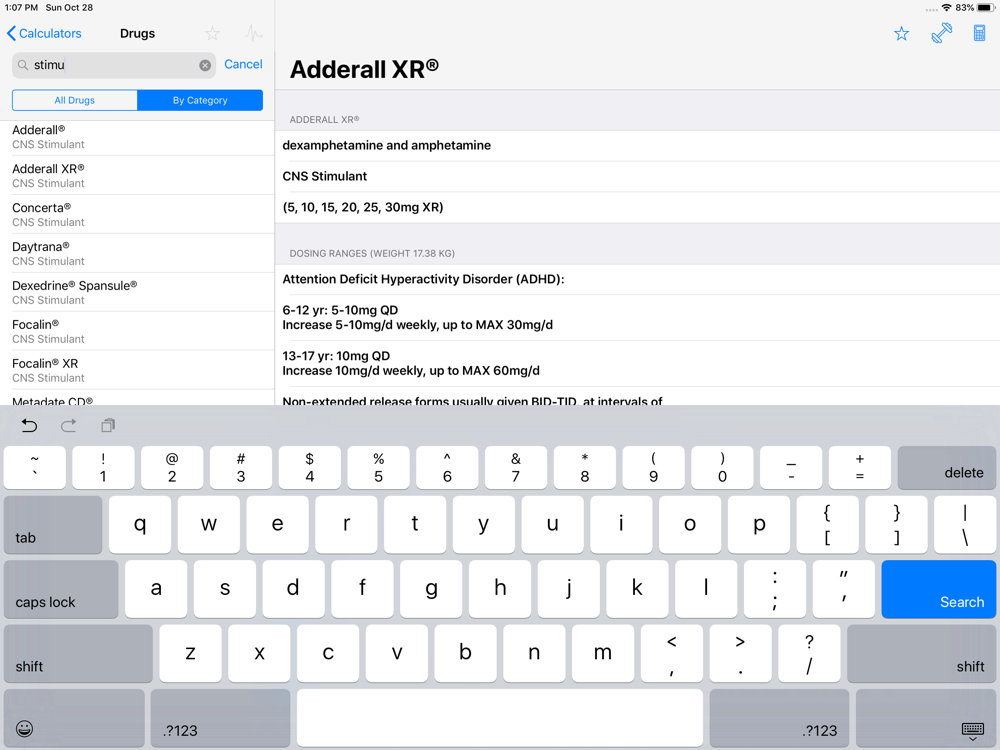Tap the blue Search key
The height and width of the screenshot is (750, 1000).
[x=939, y=589]
